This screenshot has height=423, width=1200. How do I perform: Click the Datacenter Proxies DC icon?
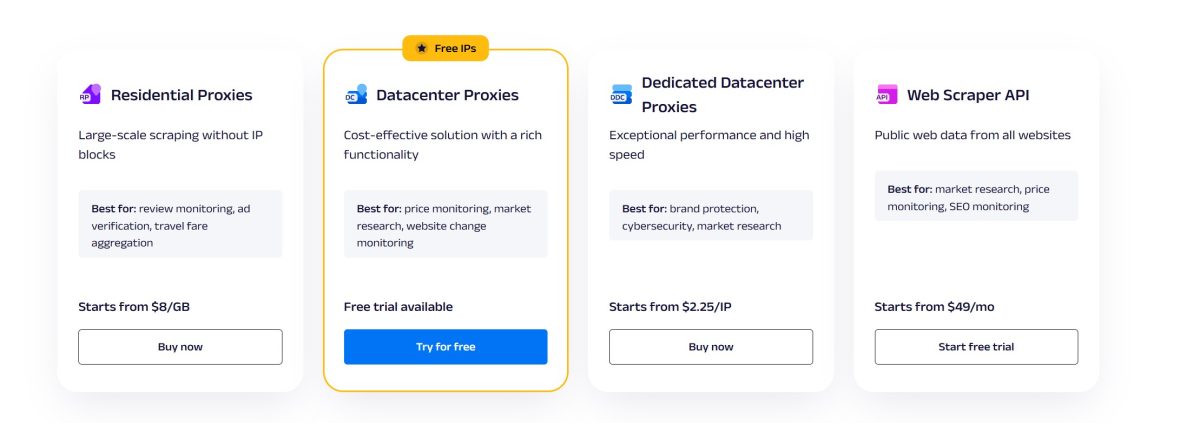pyautogui.click(x=355, y=95)
